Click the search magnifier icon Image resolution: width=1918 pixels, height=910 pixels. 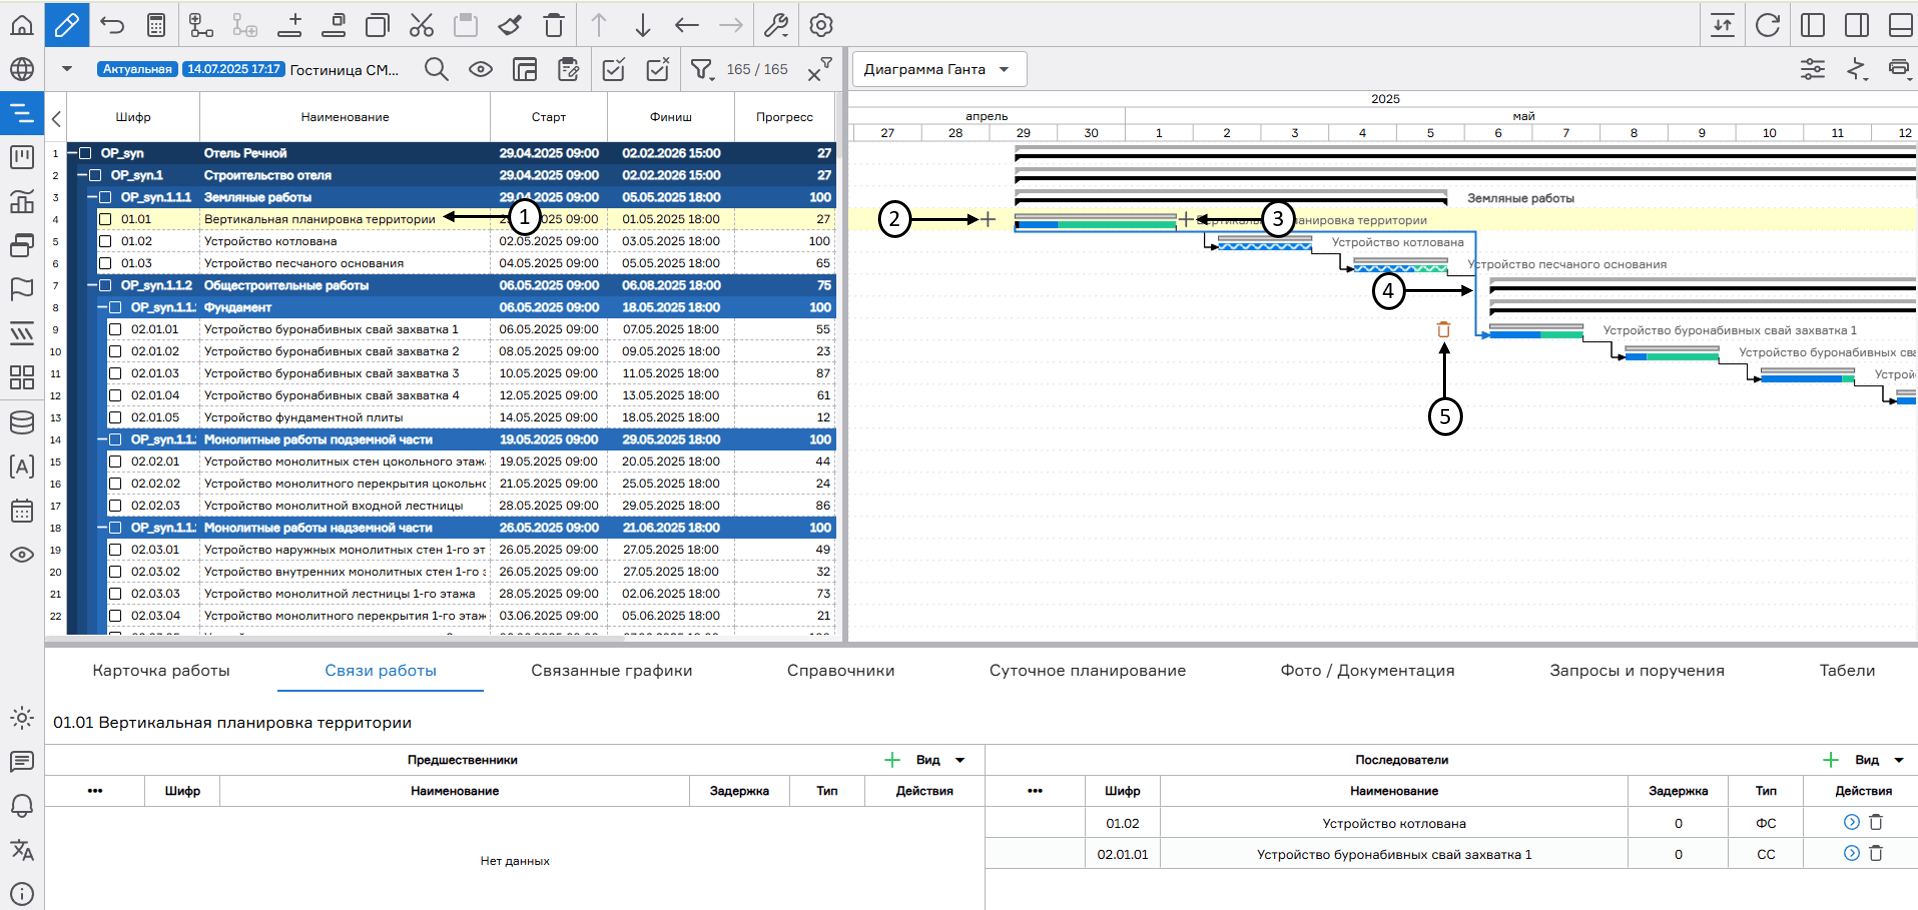click(x=436, y=69)
